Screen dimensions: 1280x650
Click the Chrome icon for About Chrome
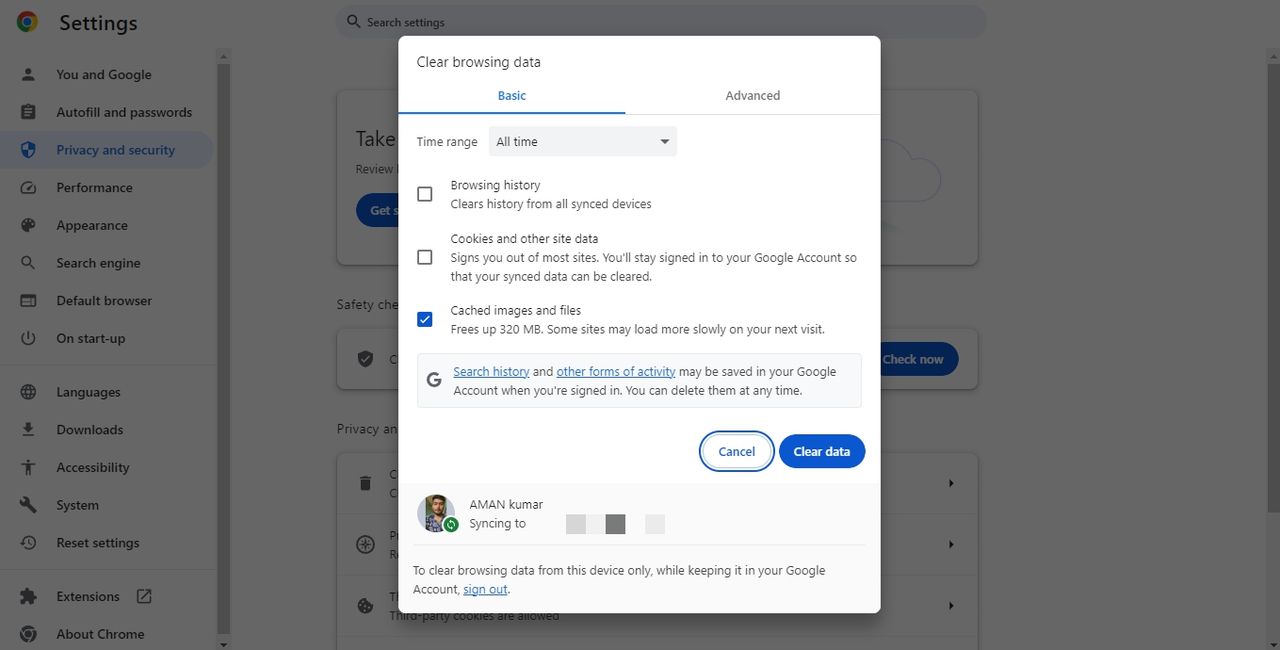(28, 634)
